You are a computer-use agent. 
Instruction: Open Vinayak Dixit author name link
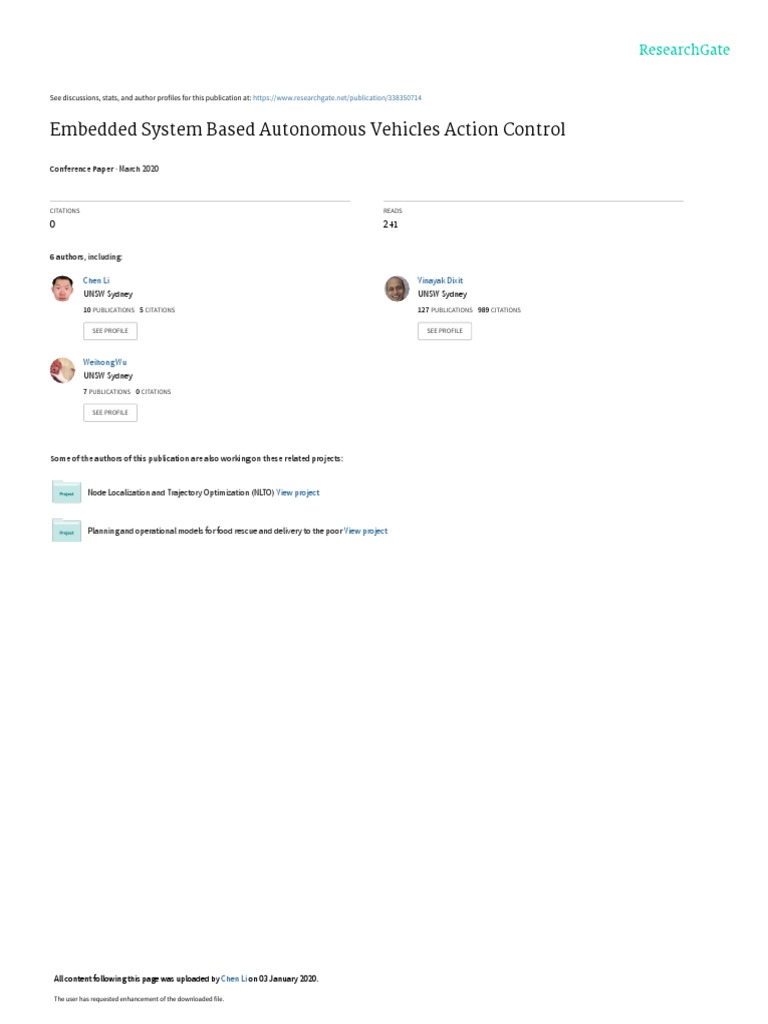point(440,280)
